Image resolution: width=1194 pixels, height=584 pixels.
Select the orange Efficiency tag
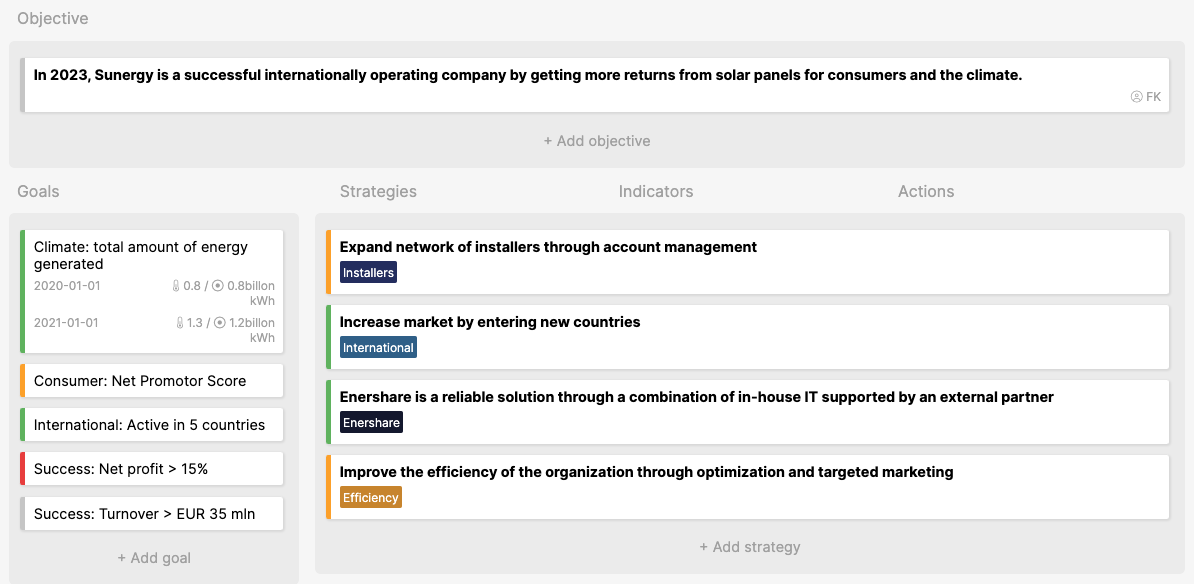pyautogui.click(x=370, y=497)
